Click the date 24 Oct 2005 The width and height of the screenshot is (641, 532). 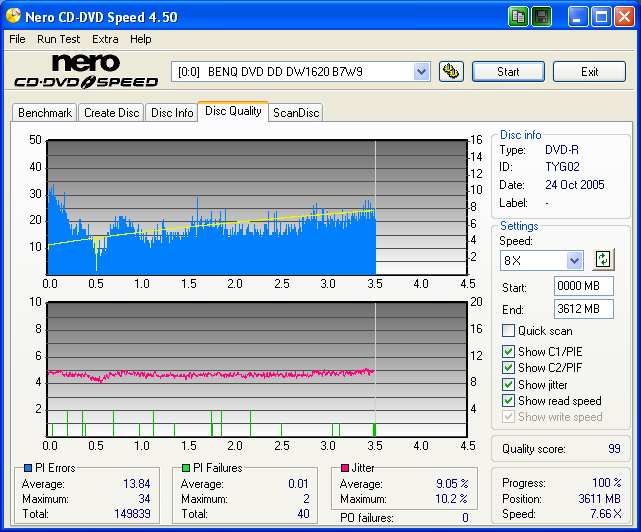point(575,185)
